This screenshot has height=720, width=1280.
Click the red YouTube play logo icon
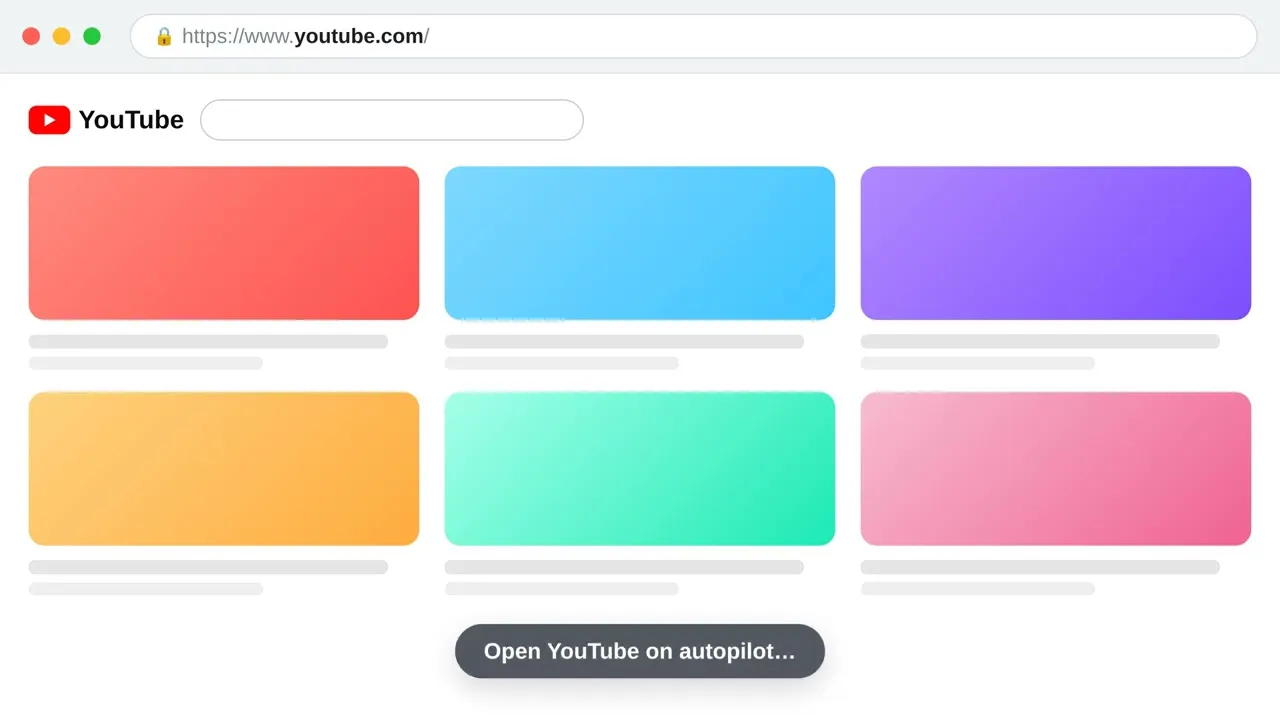point(49,120)
